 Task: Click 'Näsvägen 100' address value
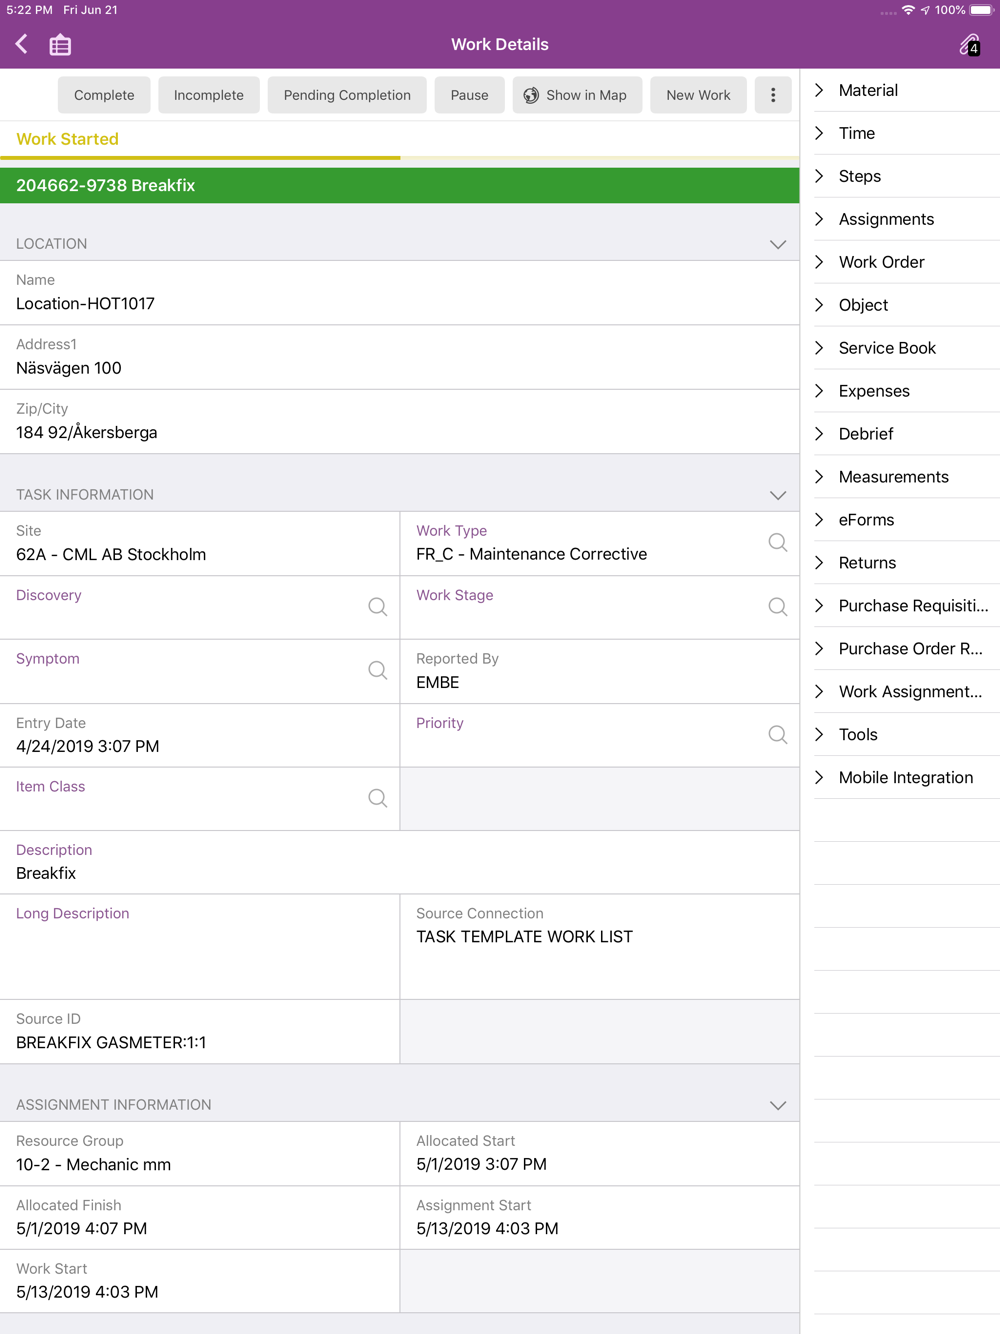tap(69, 368)
